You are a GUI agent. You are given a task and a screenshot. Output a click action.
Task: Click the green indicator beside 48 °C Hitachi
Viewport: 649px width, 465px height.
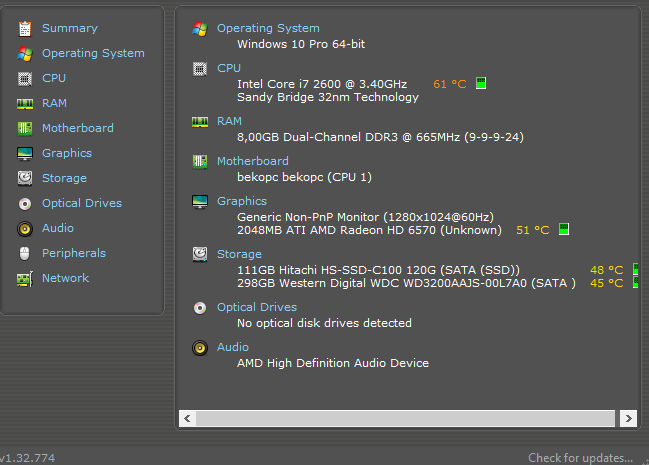pyautogui.click(x=636, y=269)
